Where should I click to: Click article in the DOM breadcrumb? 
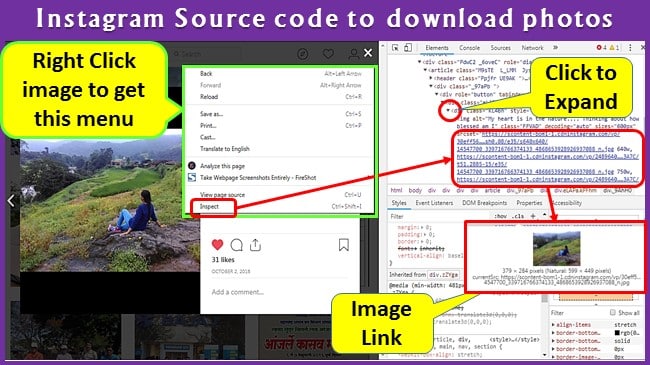(492, 190)
